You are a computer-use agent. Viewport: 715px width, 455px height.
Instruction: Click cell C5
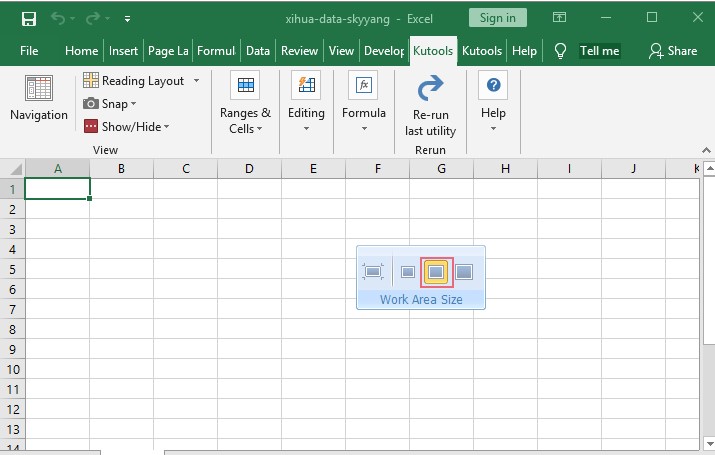(186, 269)
